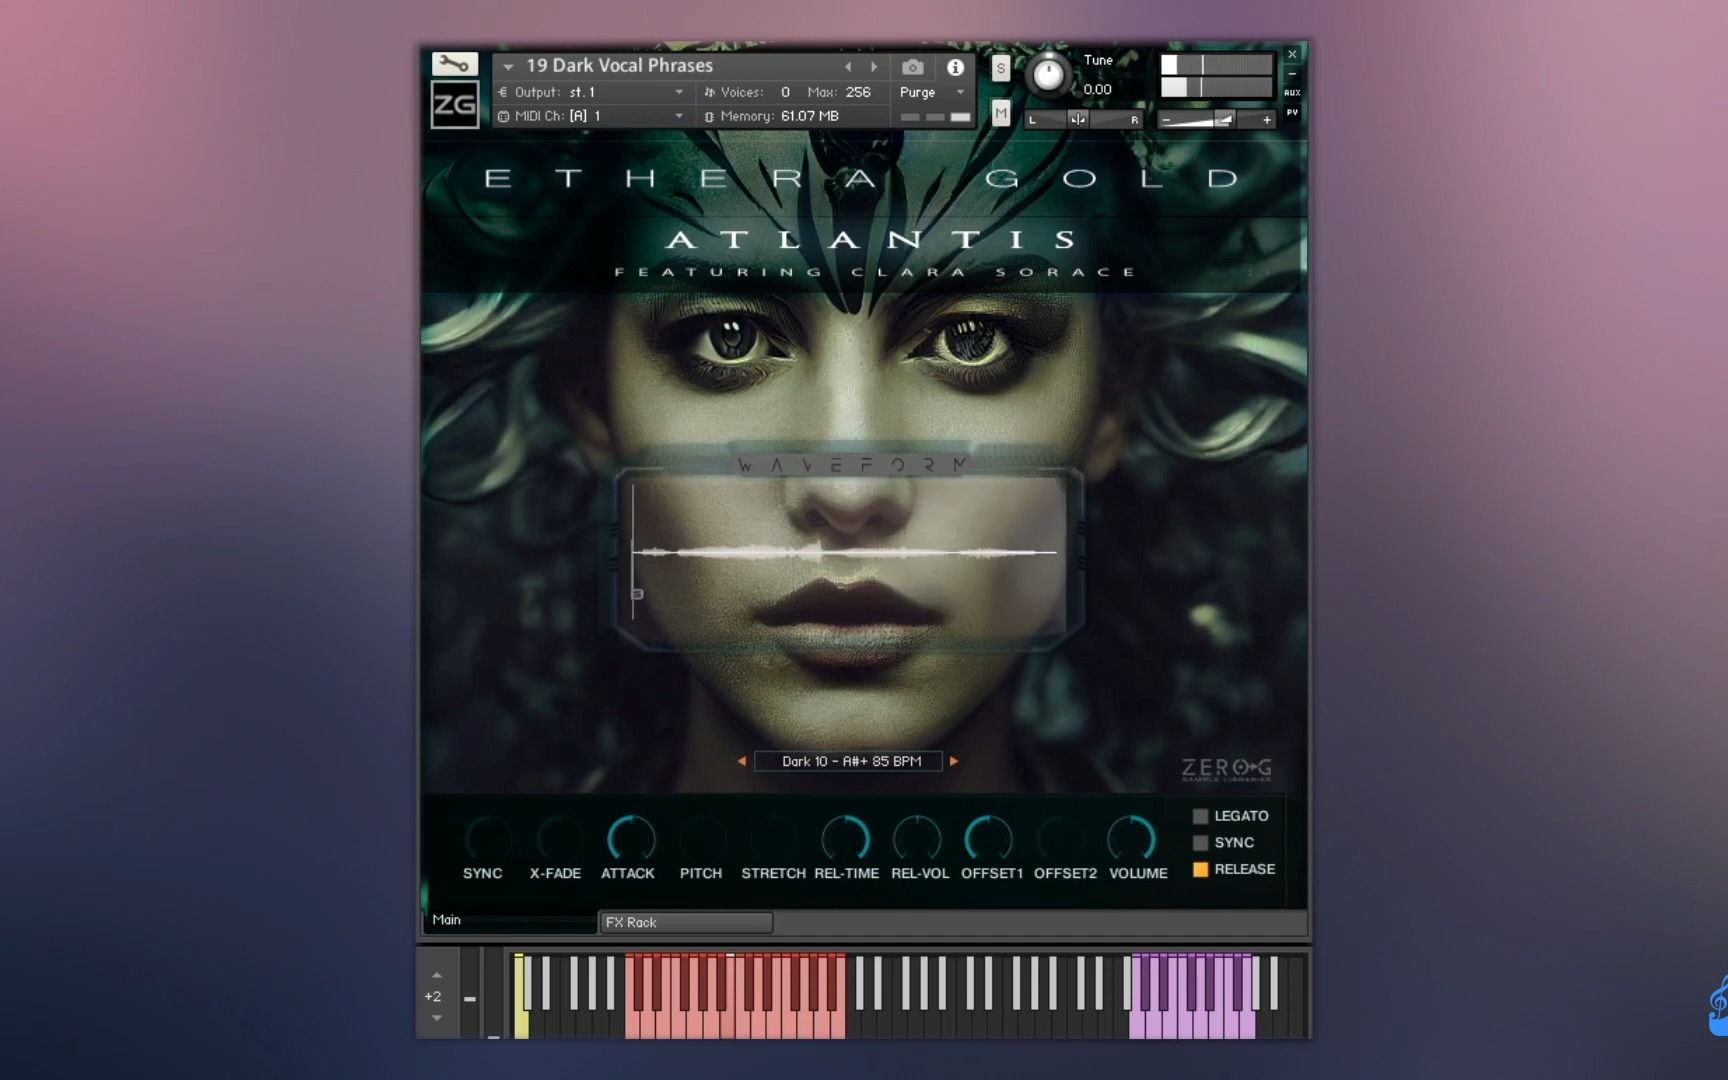This screenshot has width=1728, height=1080.
Task: Decrease volume with the minus button
Action: pyautogui.click(x=1166, y=120)
